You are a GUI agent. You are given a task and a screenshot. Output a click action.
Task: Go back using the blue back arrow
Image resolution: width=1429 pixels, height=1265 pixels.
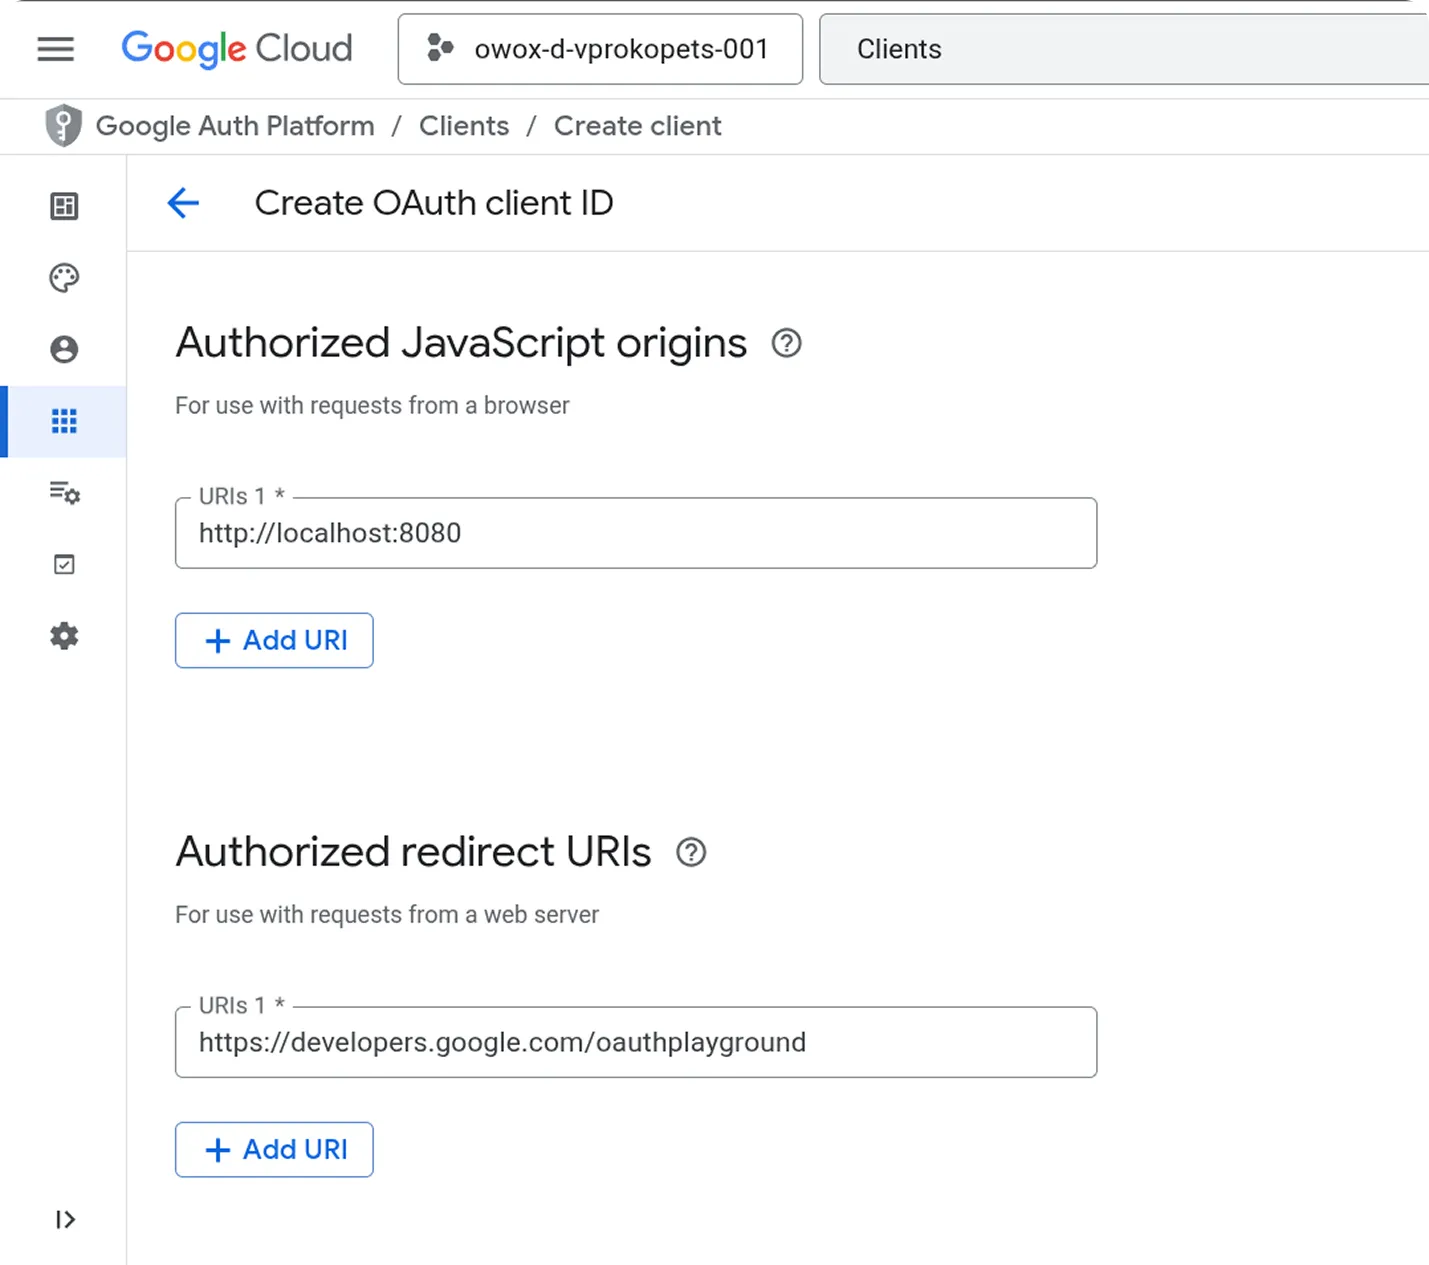coord(183,202)
